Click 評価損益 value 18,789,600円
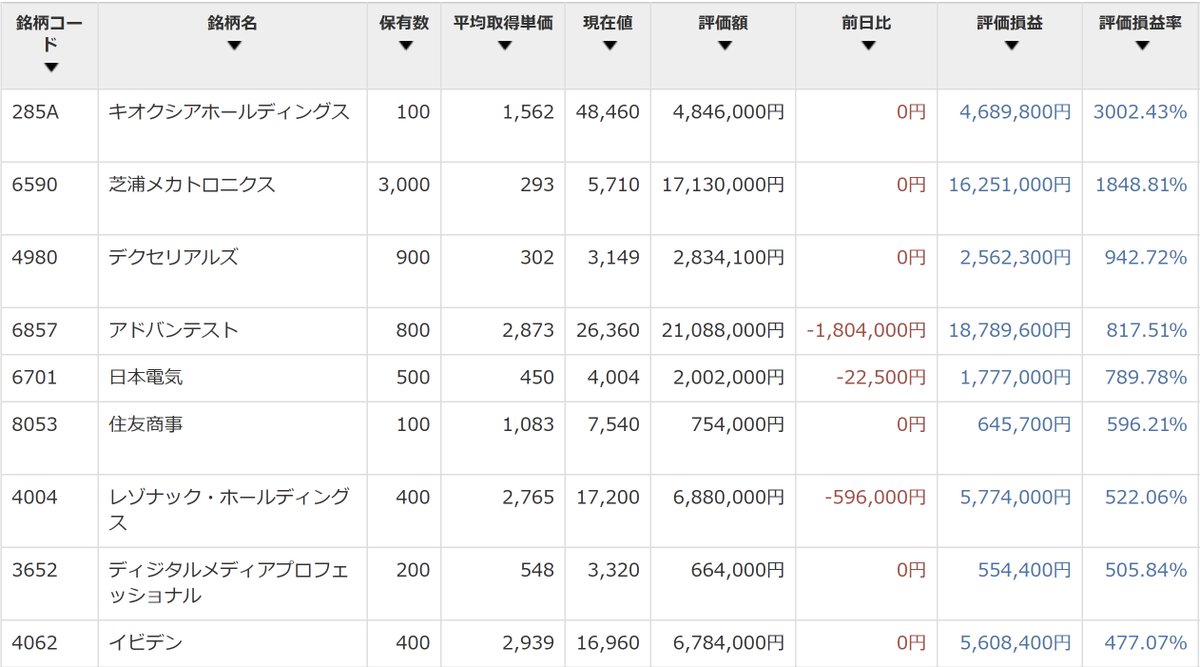1200x667 pixels. coord(1009,330)
